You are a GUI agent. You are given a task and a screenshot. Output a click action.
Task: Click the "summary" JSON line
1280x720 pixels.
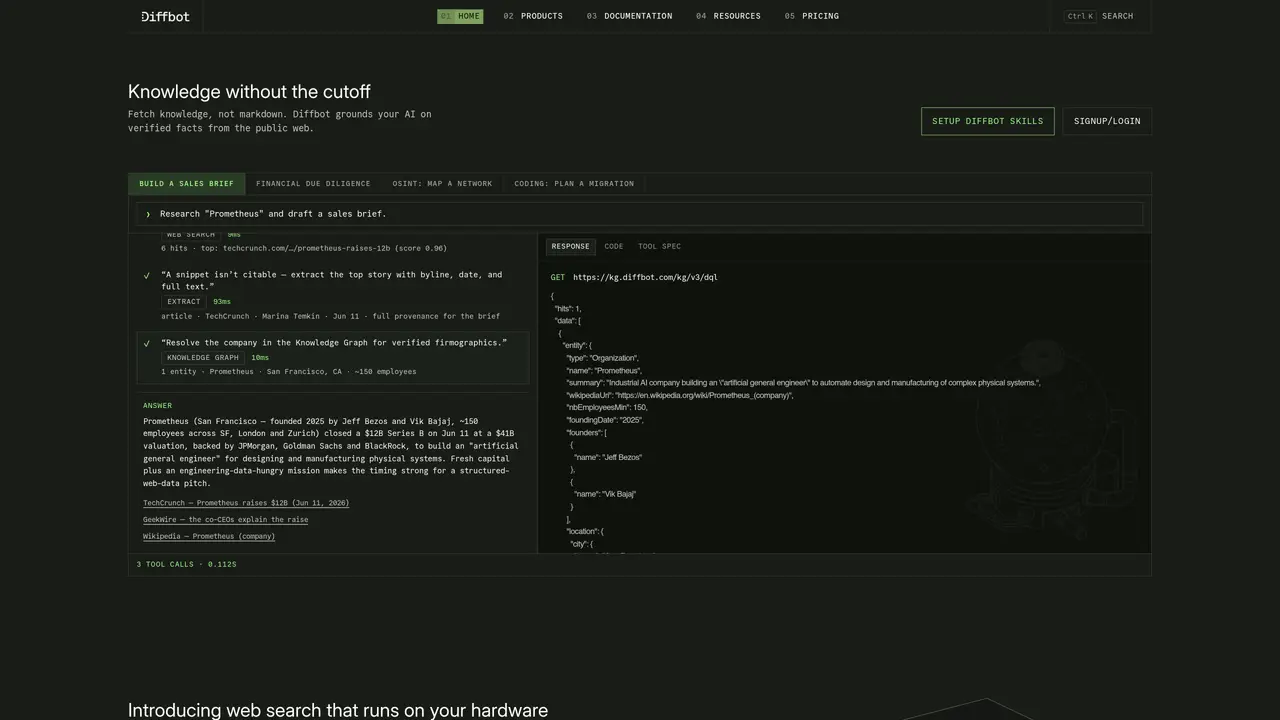click(x=803, y=383)
